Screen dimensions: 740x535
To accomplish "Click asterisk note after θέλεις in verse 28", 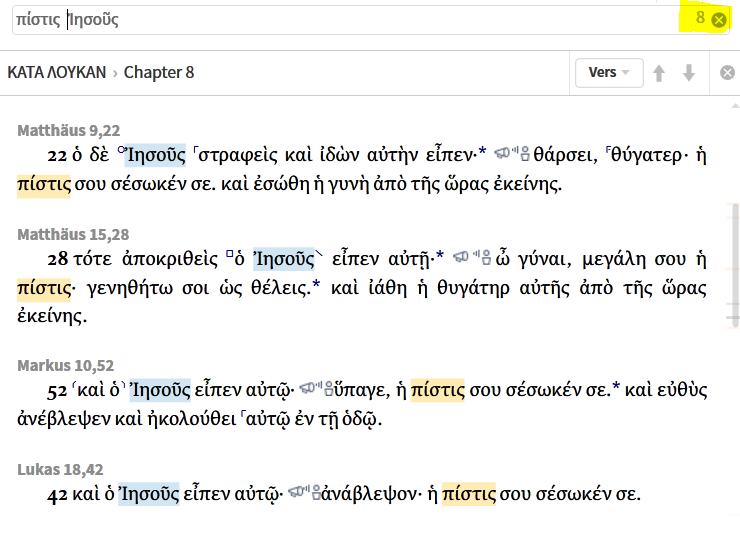I will [x=316, y=284].
